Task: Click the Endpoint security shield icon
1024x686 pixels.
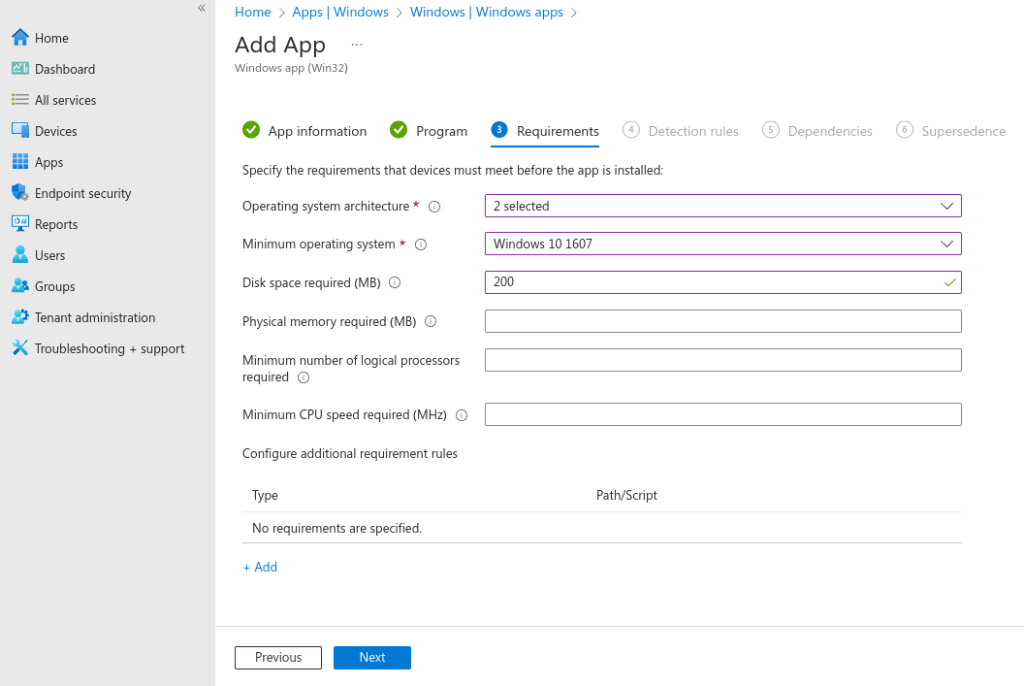Action: pyautogui.click(x=20, y=193)
